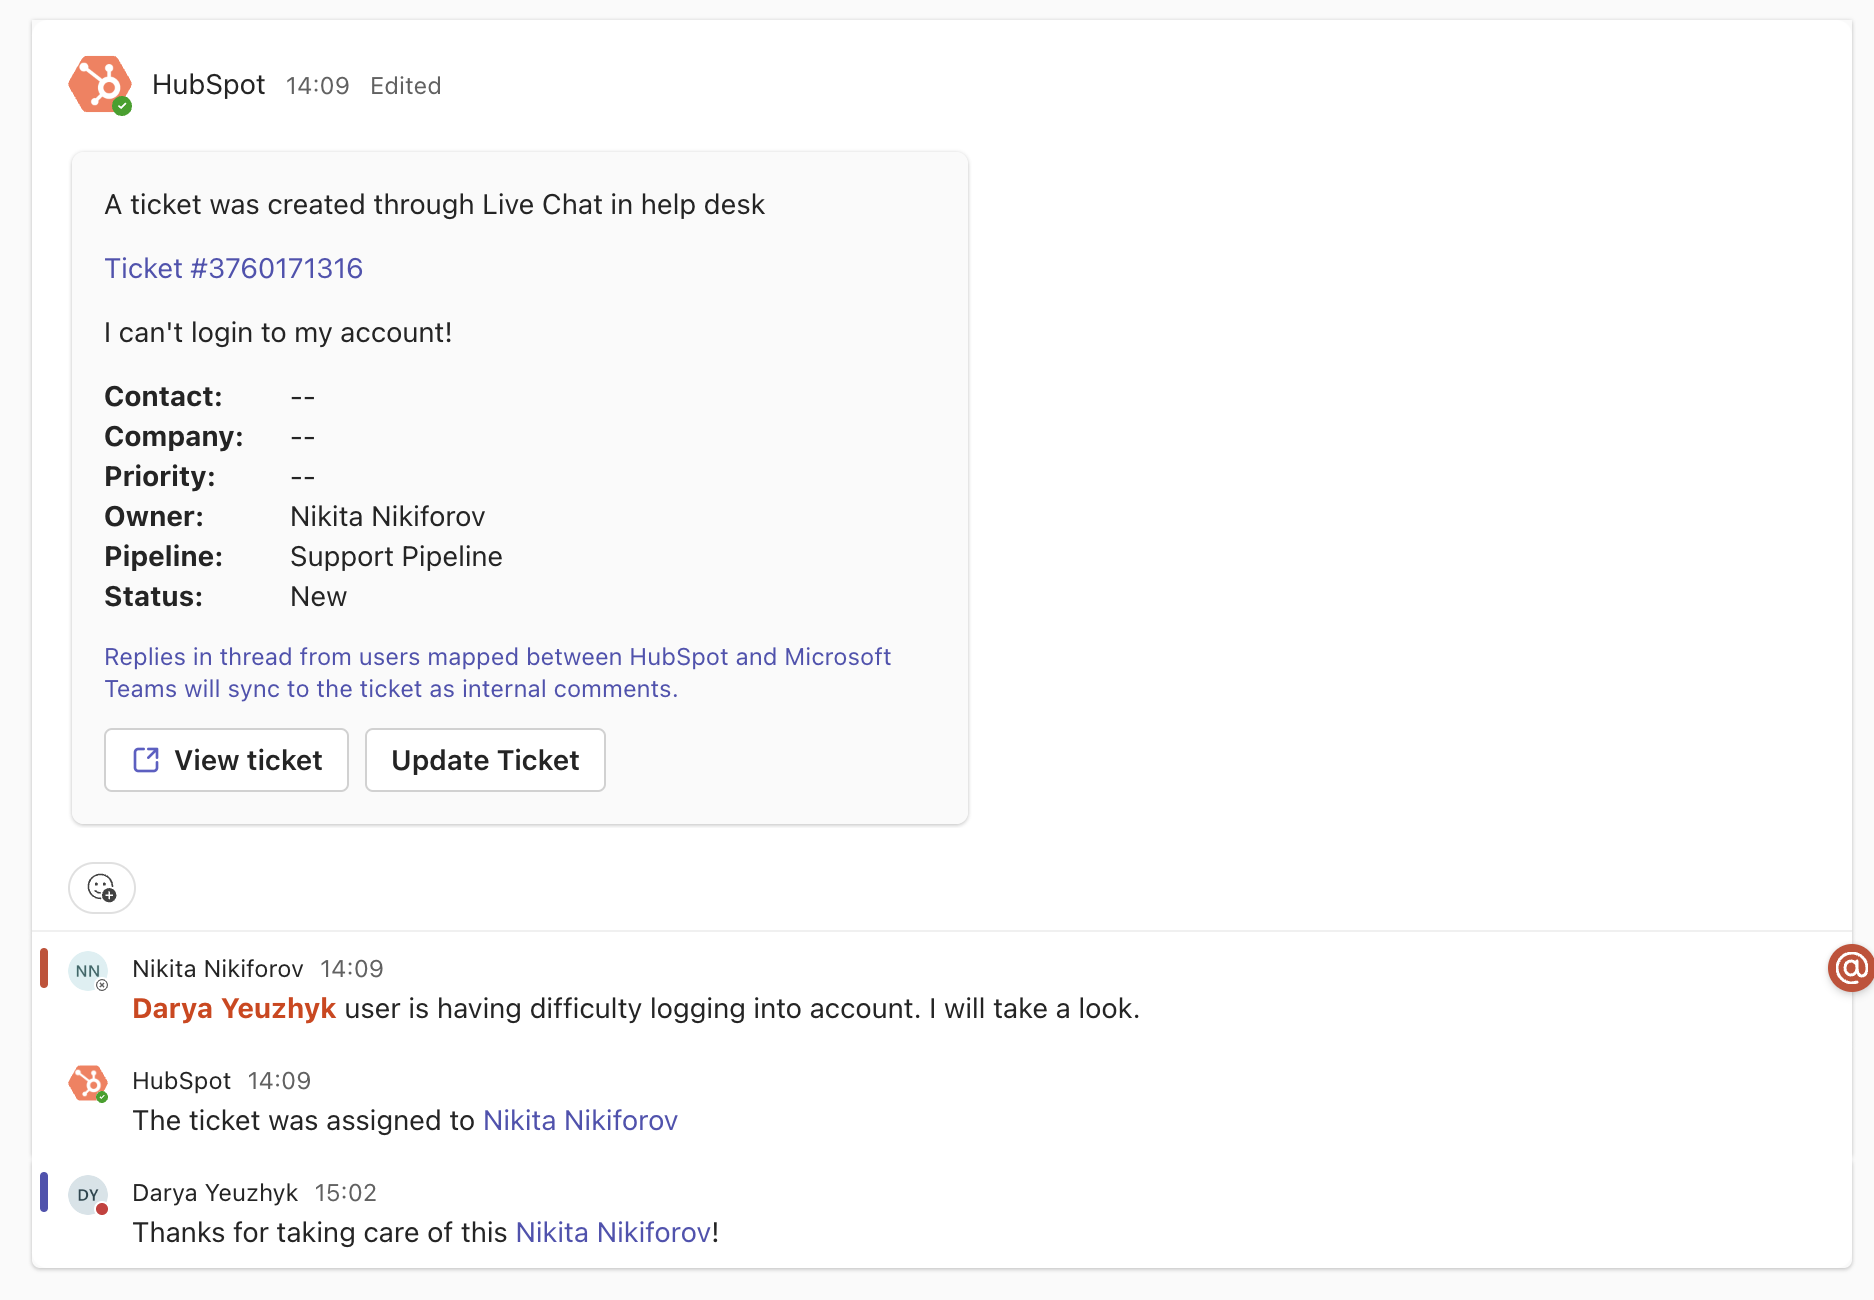This screenshot has width=1874, height=1300.
Task: Open the replies-in-thread sync info link
Action: tap(497, 673)
